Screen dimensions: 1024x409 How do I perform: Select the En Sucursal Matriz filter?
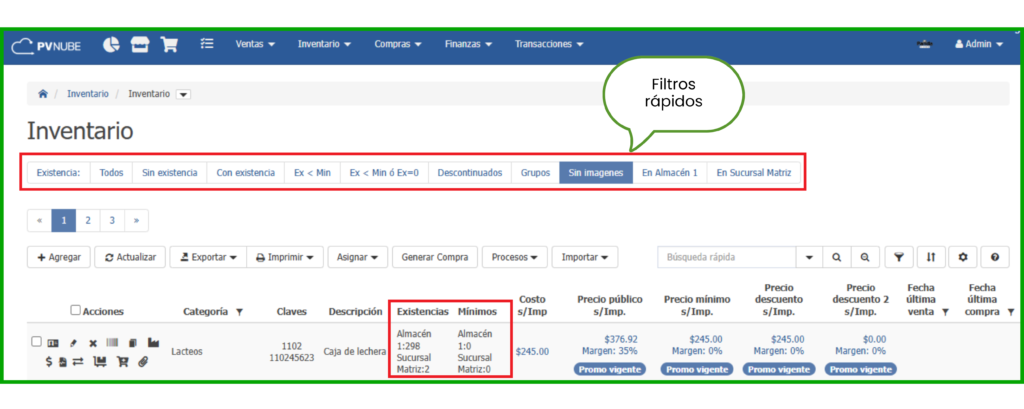pyautogui.click(x=754, y=173)
